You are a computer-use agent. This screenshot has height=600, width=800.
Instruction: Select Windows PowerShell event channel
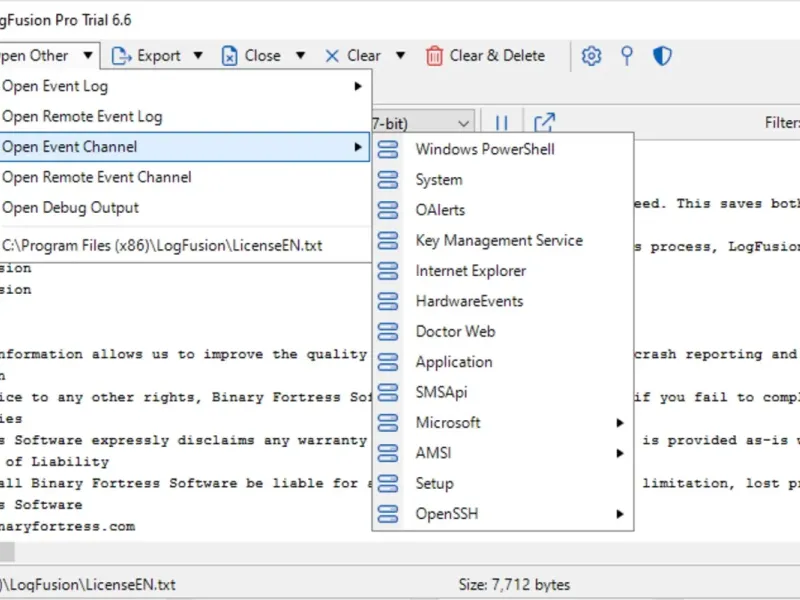click(x=503, y=149)
